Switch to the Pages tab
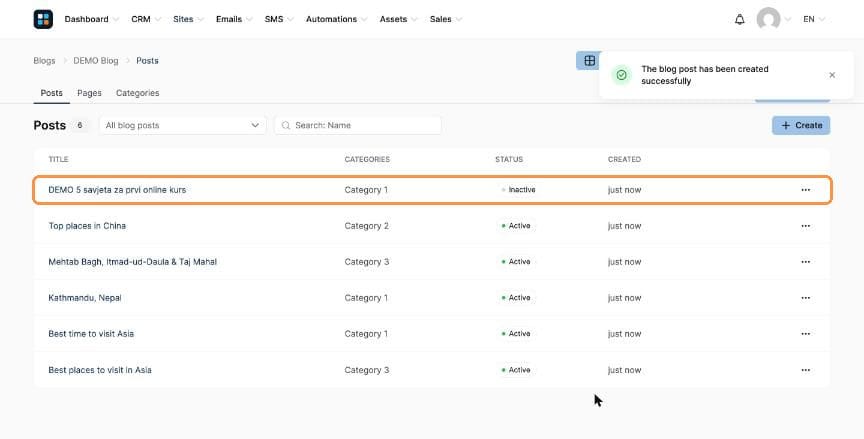 coord(89,93)
